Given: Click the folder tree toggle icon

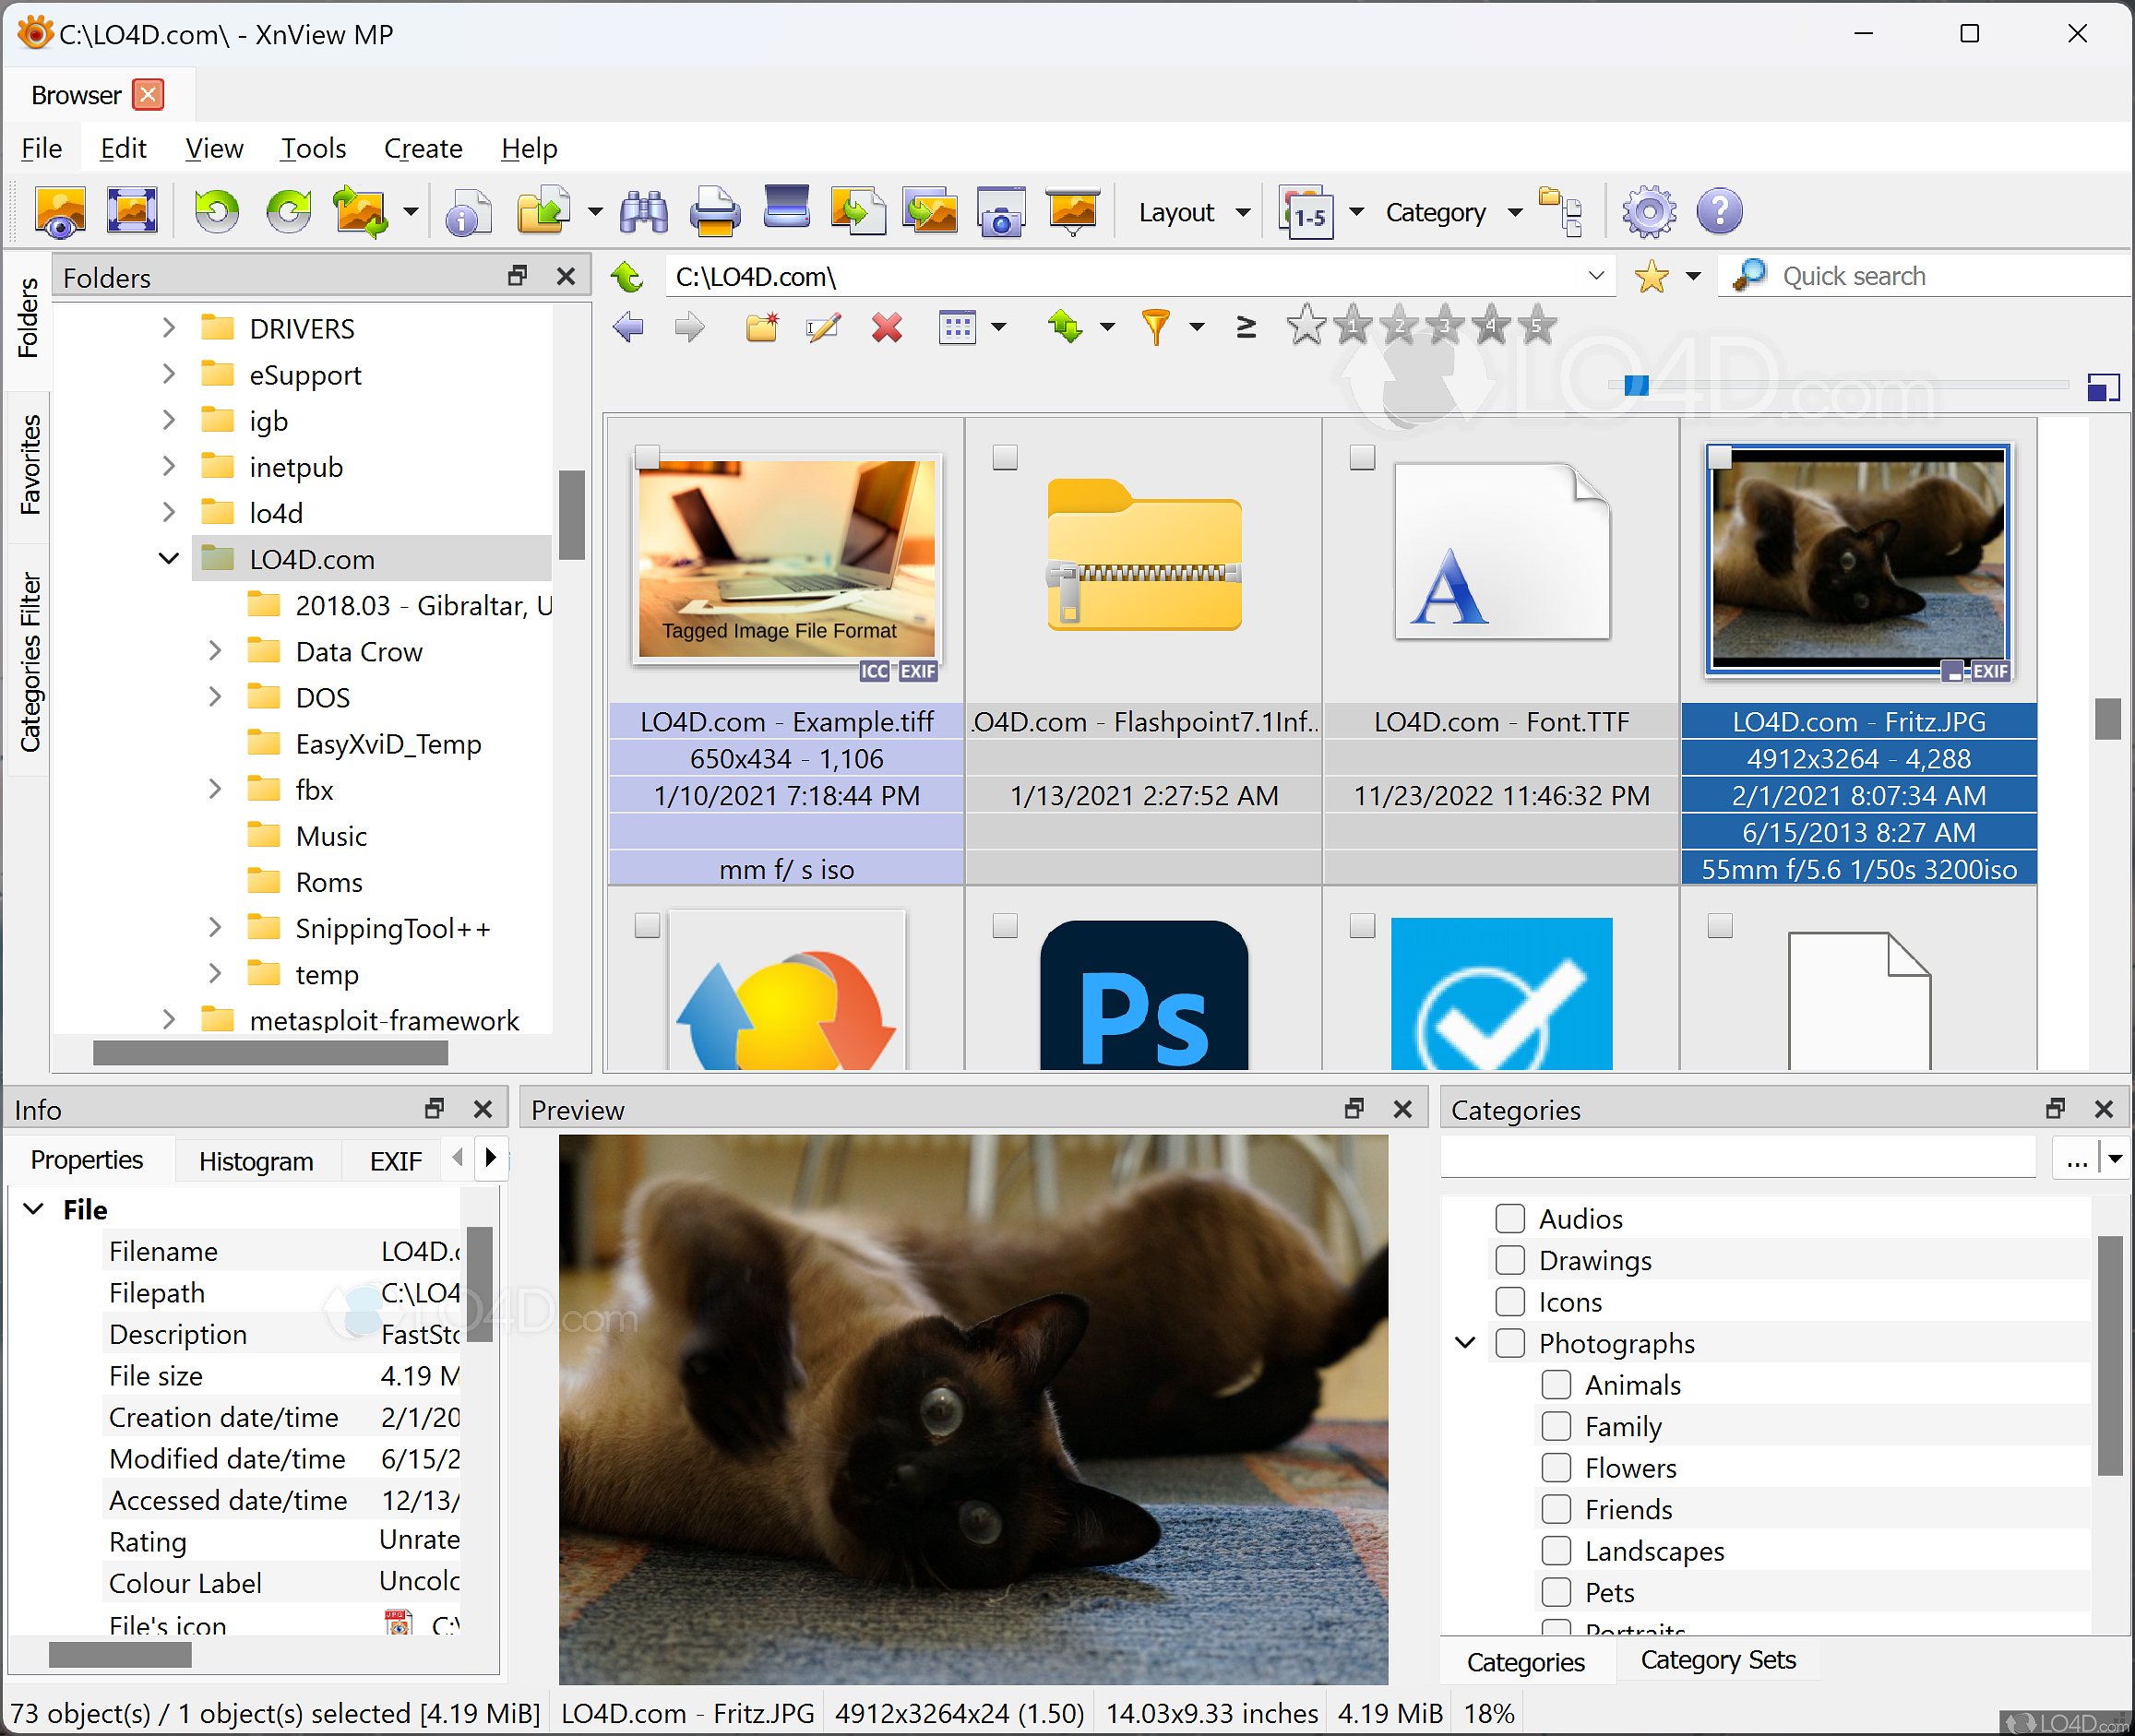Looking at the screenshot, I should click(x=1560, y=212).
